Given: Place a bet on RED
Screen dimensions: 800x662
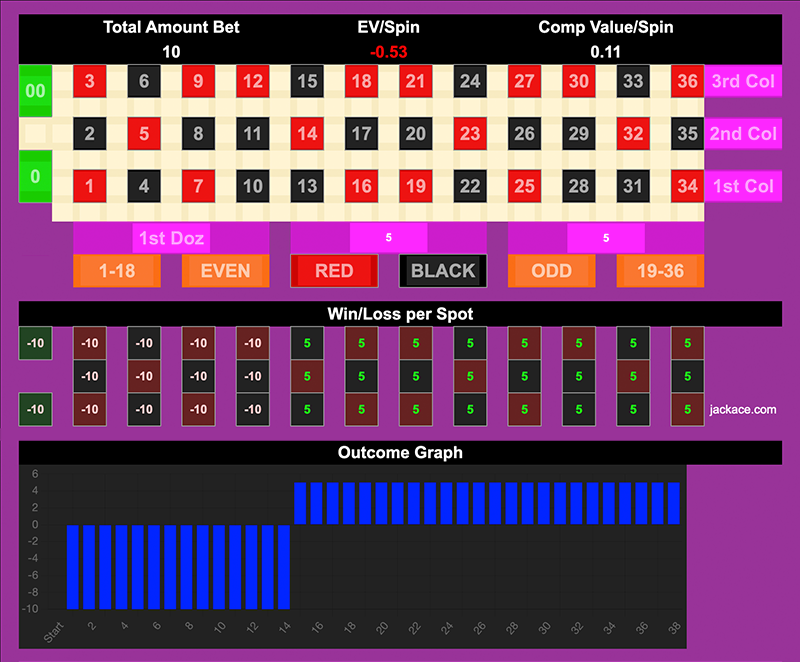Looking at the screenshot, I should click(334, 270).
